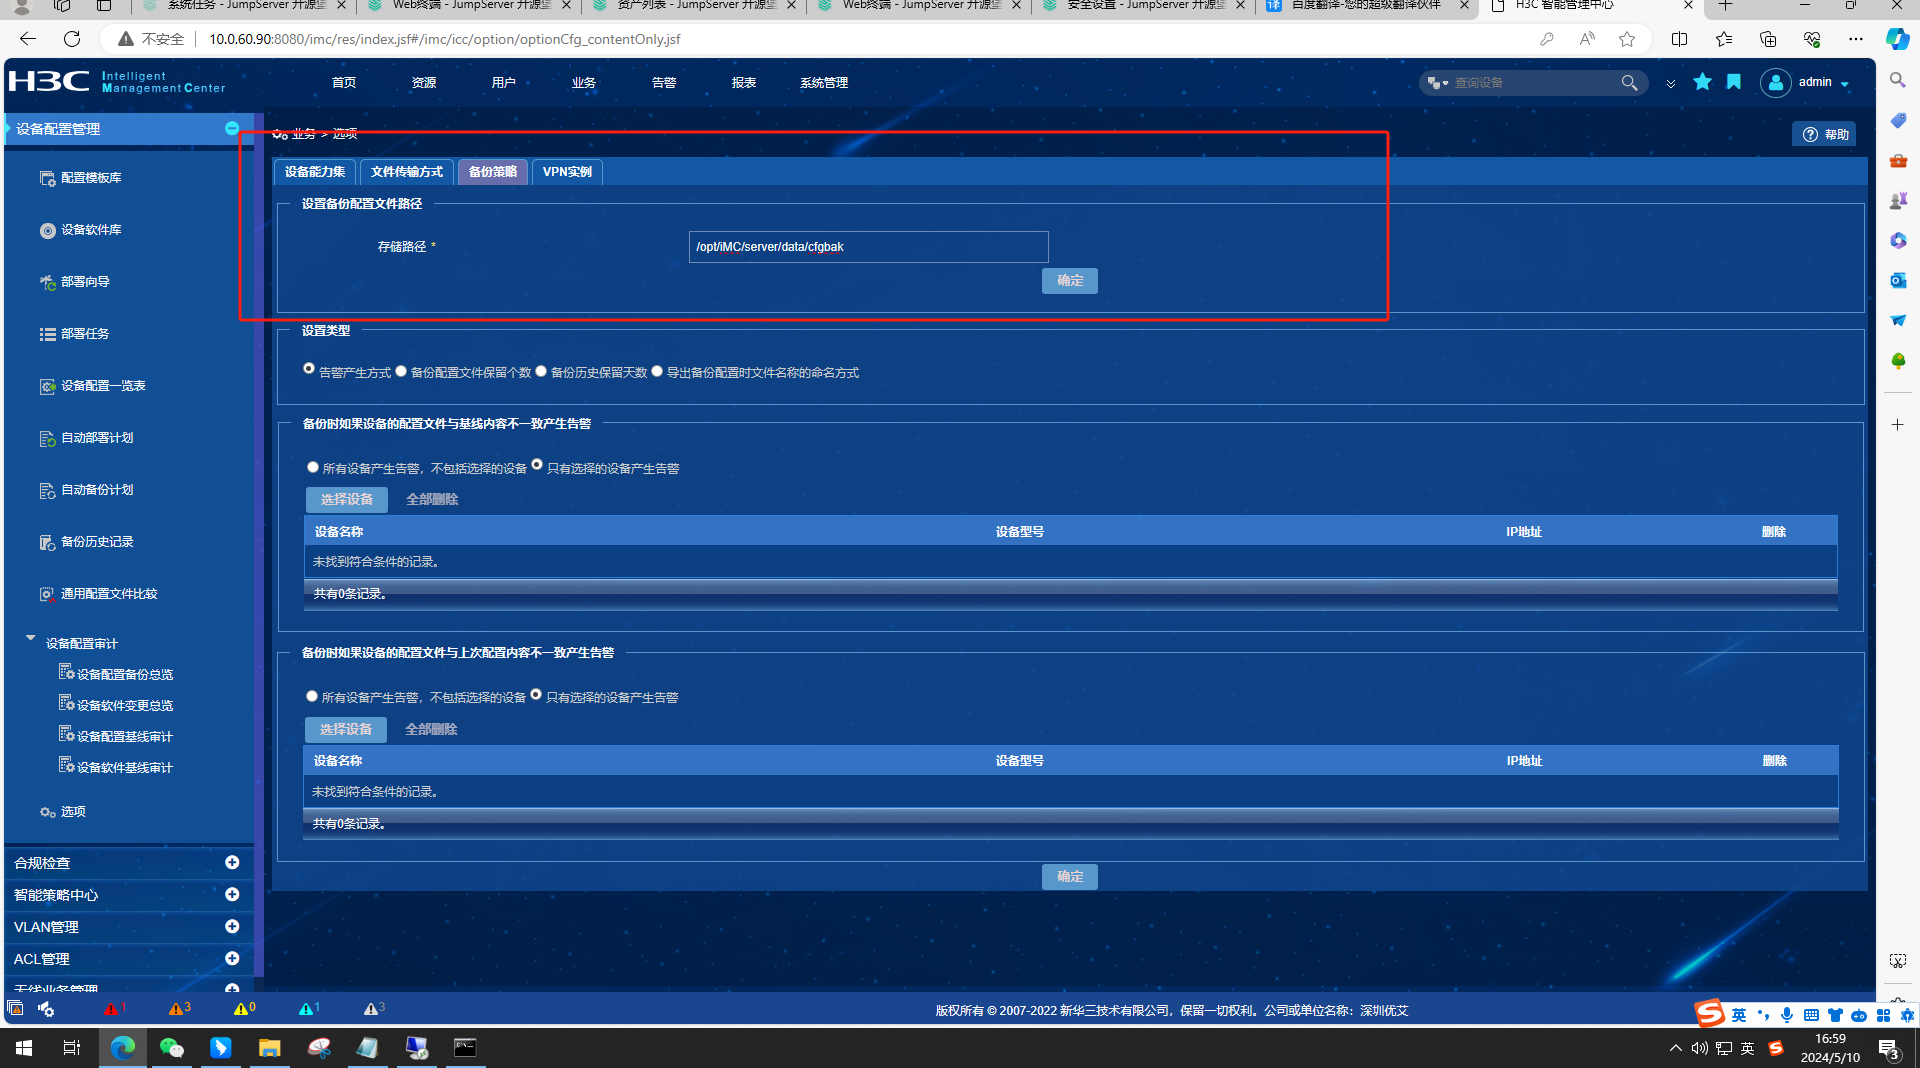
Task: Open Edge sidebar Outlook icon
Action: pyautogui.click(x=1897, y=281)
